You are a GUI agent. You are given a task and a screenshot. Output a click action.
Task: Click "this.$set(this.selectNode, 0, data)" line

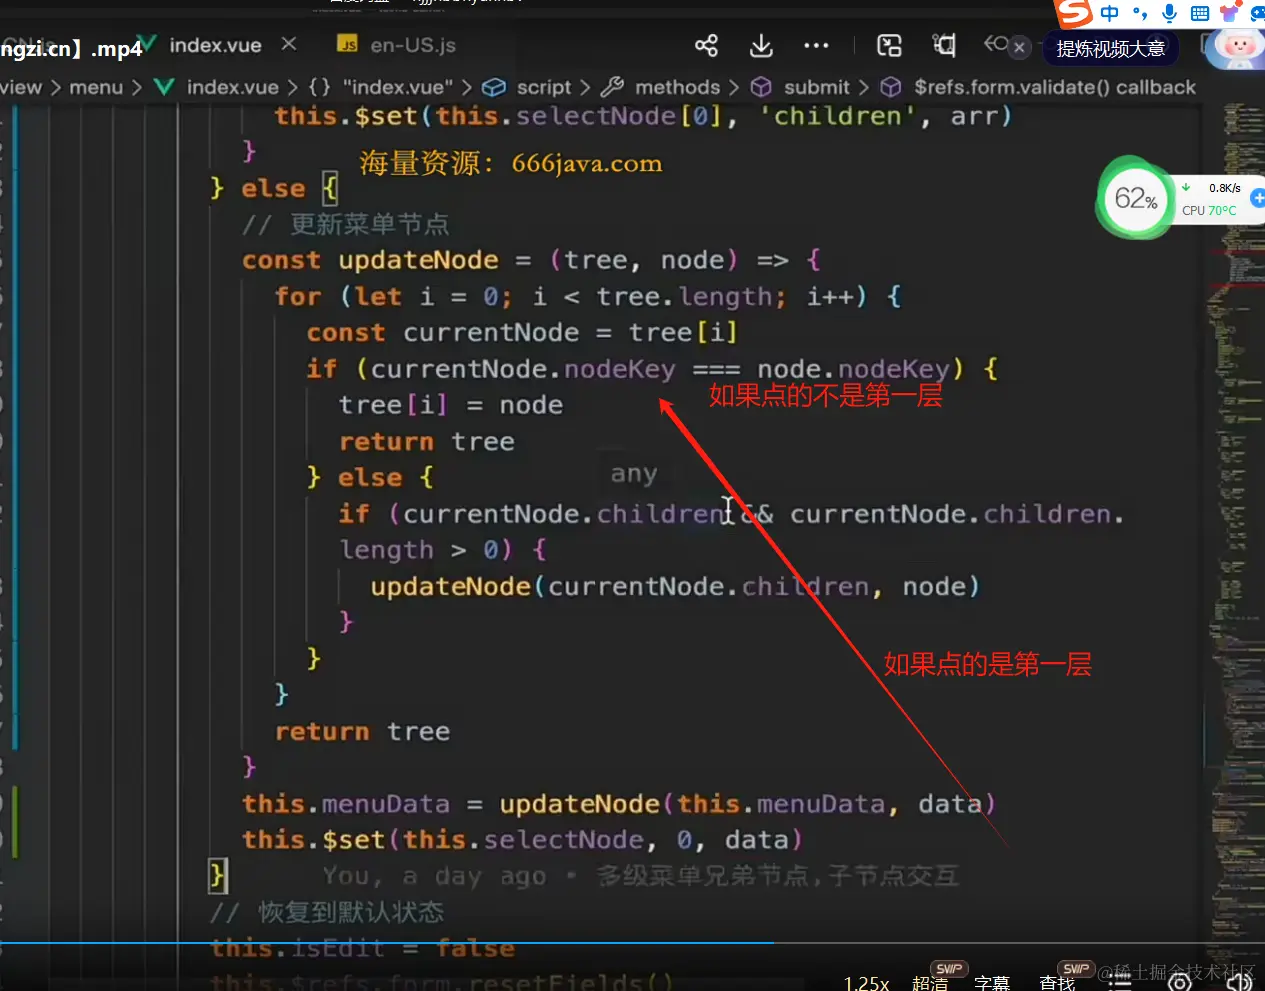click(x=522, y=840)
